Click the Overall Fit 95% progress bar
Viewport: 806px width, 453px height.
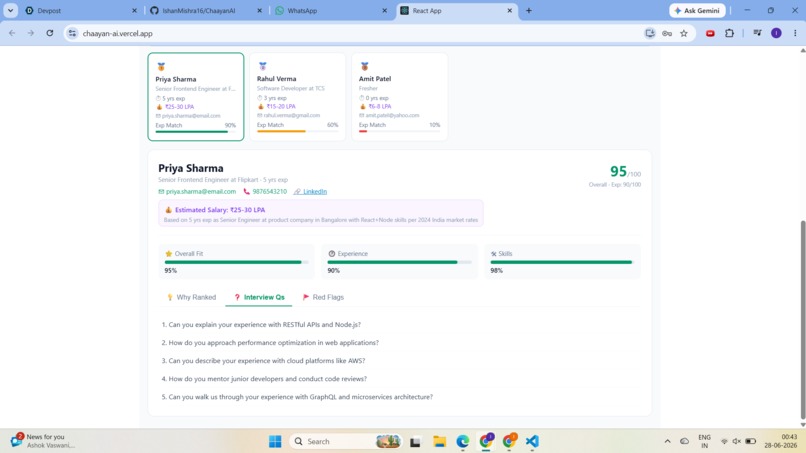236,262
